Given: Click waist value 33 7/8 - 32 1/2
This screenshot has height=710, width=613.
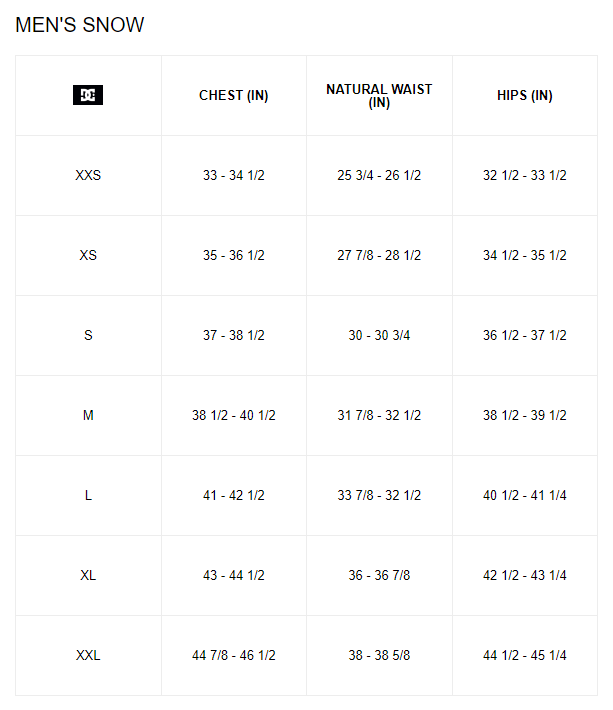Looking at the screenshot, I should pyautogui.click(x=379, y=495).
